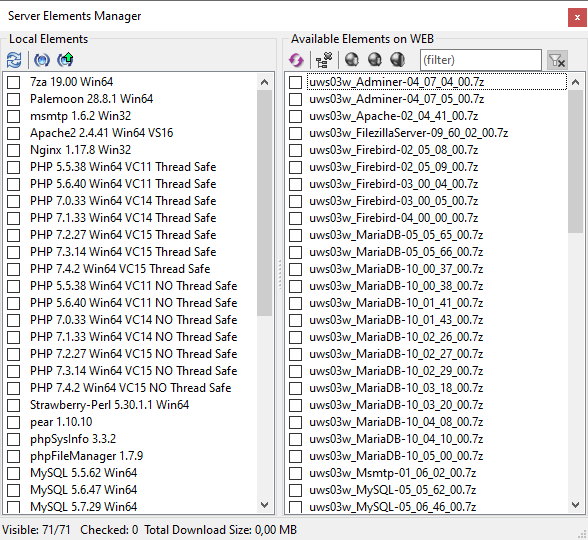The image size is (588, 540).
Task: Click the blue circular sync icon in Local Elements
Action: 42,60
